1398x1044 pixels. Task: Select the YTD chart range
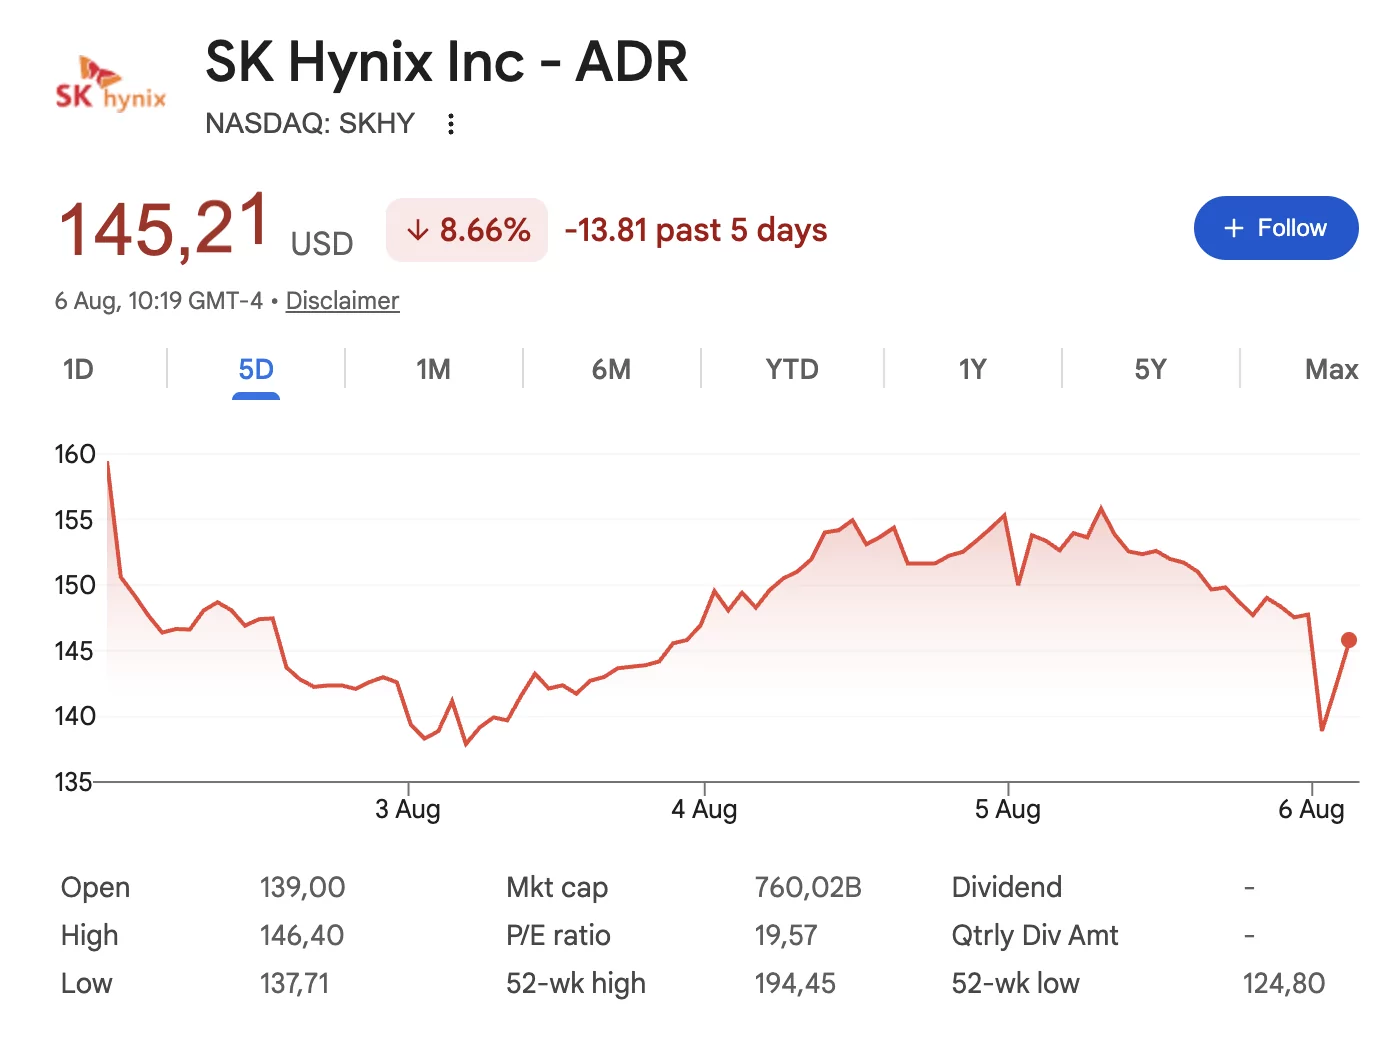[792, 370]
